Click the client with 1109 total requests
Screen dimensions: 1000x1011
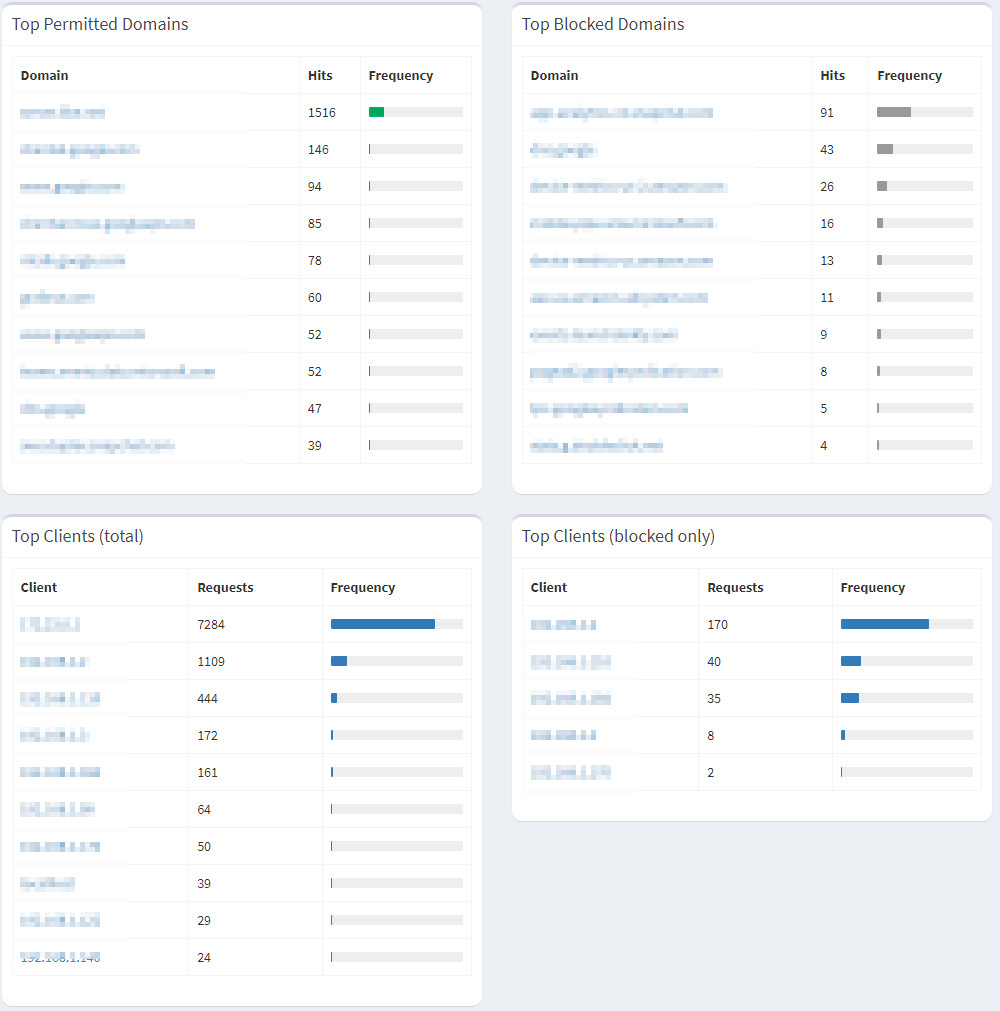click(x=55, y=662)
